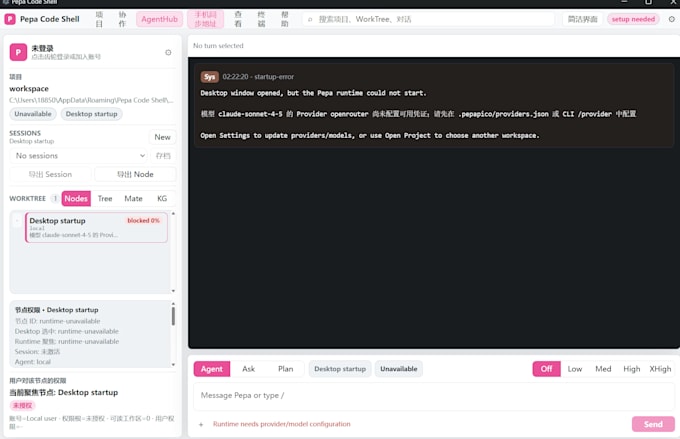The height and width of the screenshot is (439, 680).
Task: Click the 手机同步地址 menu item
Action: [205, 19]
